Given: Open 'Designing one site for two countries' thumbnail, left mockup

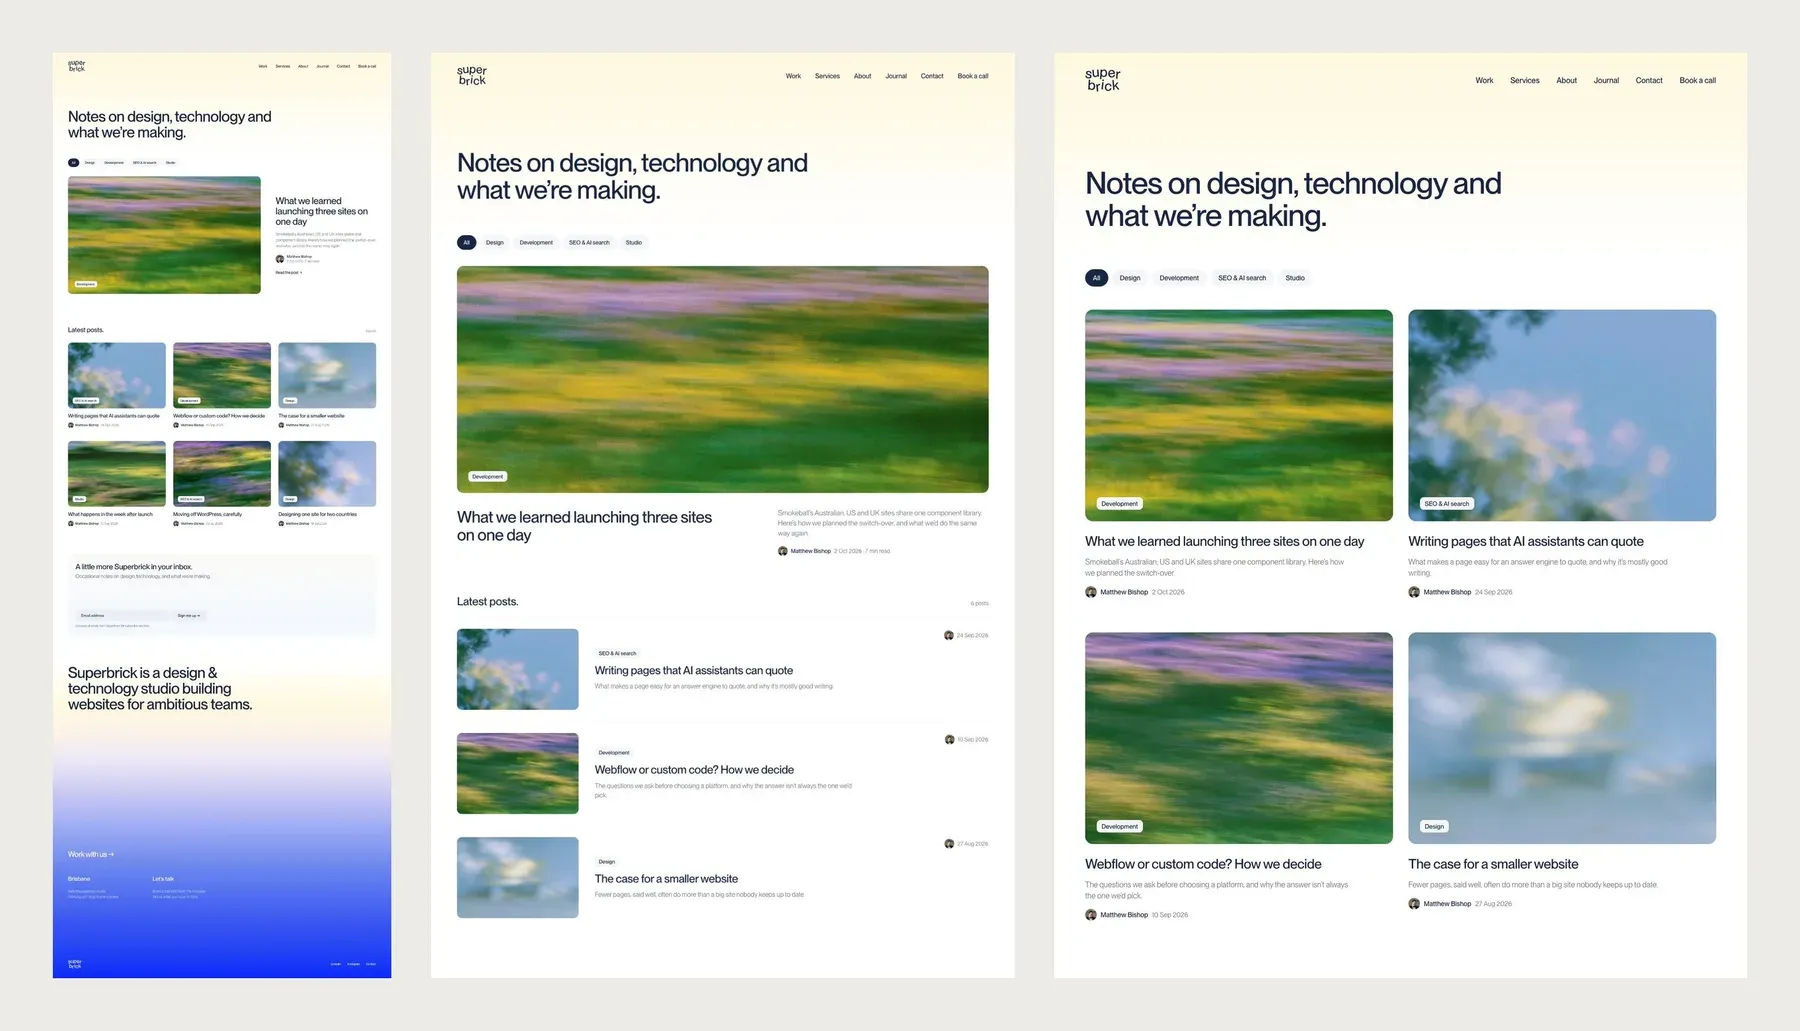Looking at the screenshot, I should click(327, 474).
